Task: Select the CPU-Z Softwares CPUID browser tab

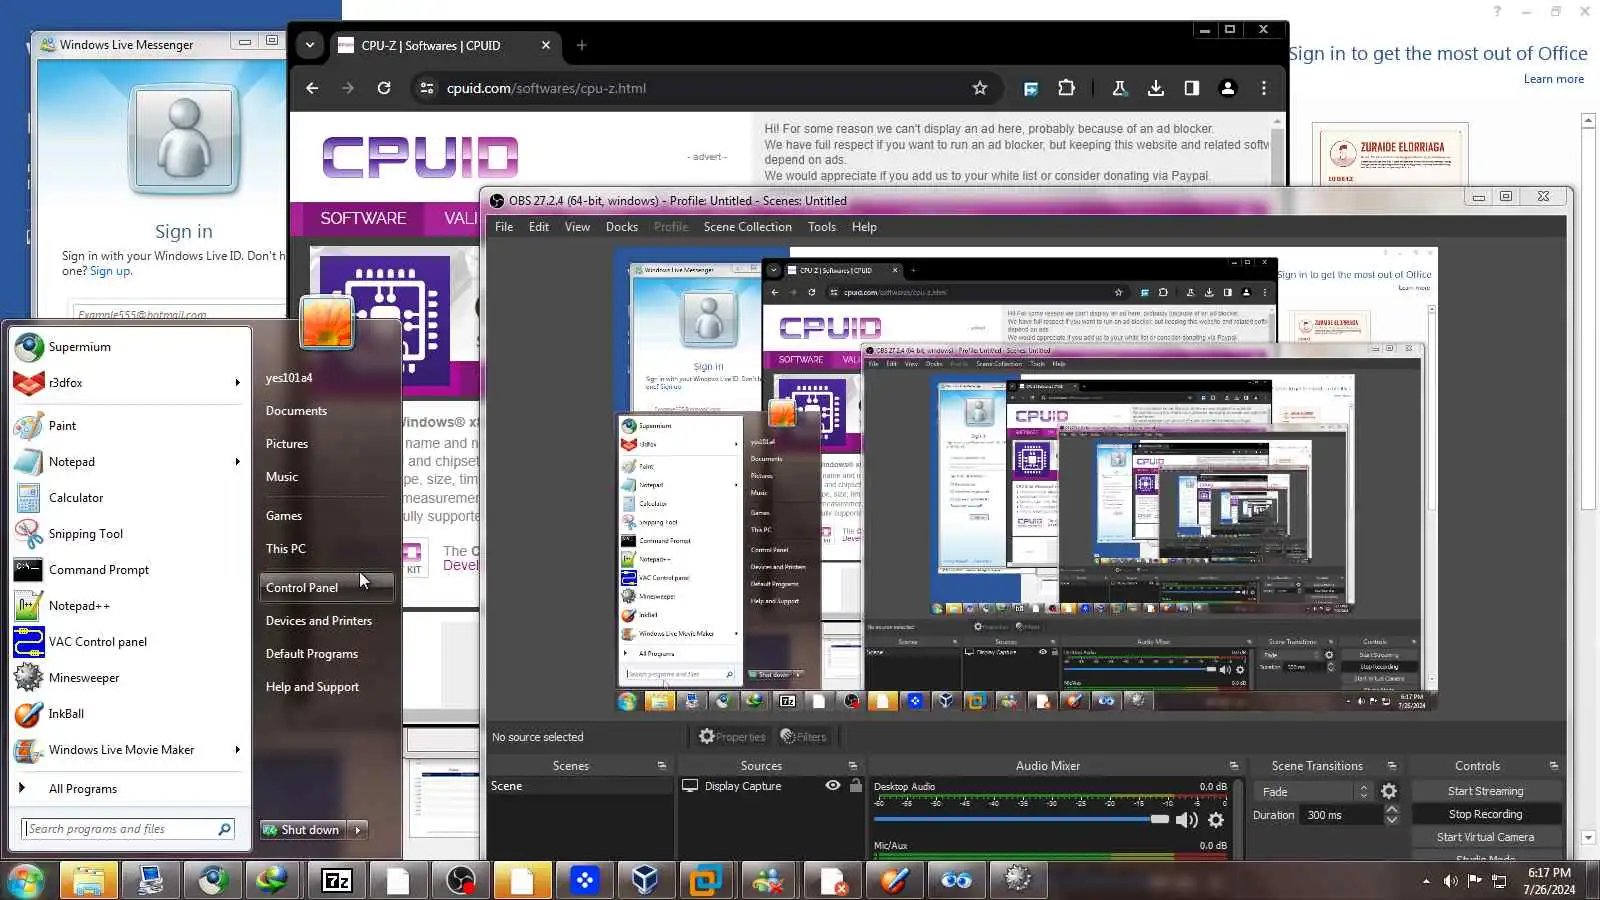Action: click(445, 45)
